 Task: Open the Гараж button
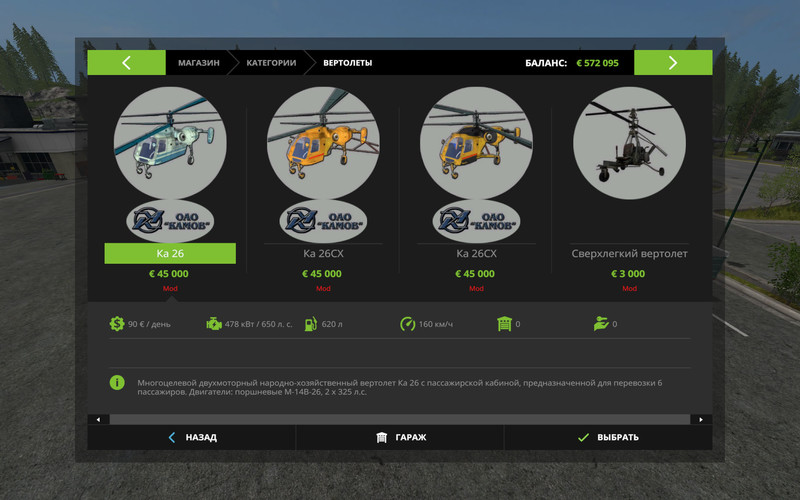(401, 437)
